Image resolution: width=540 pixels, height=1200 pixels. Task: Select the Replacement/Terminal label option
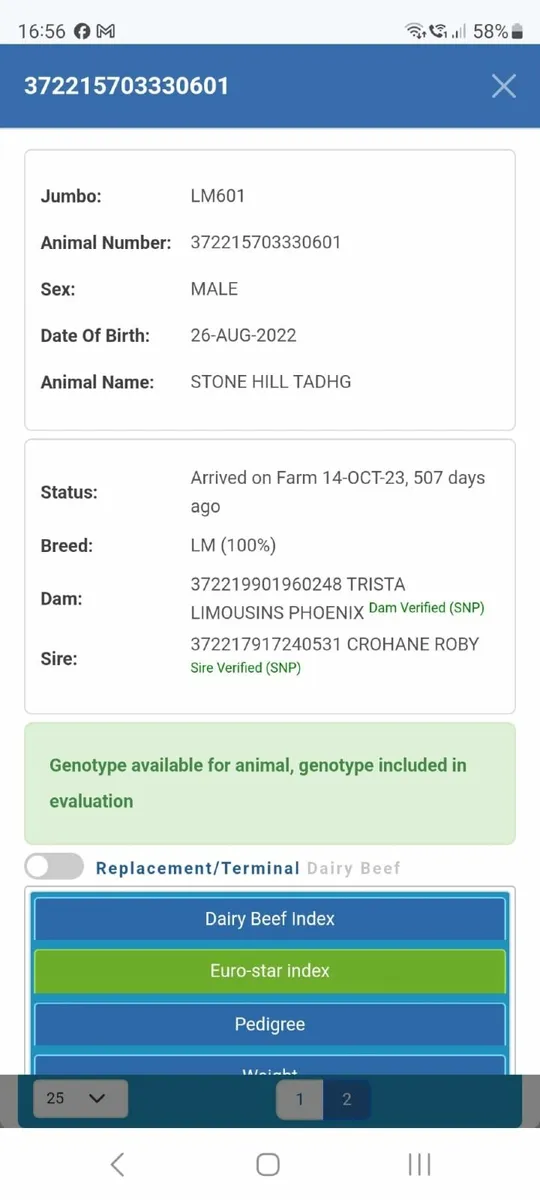coord(198,868)
